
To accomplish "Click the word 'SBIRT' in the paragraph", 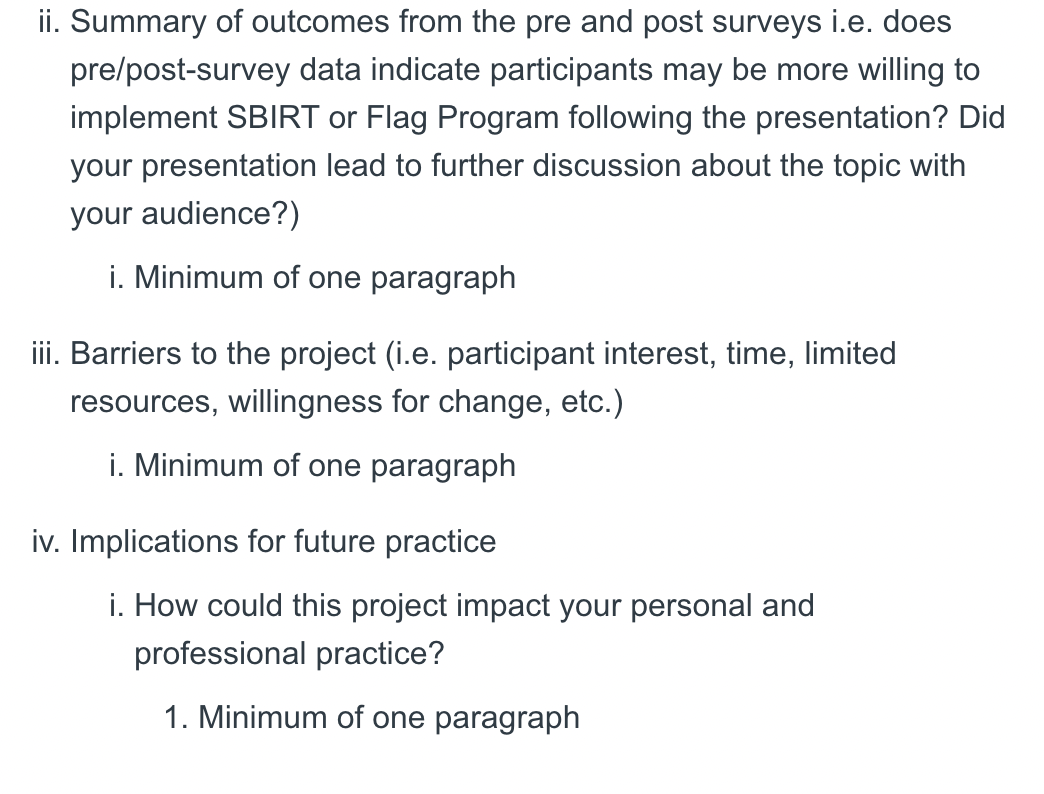I will point(273,118).
